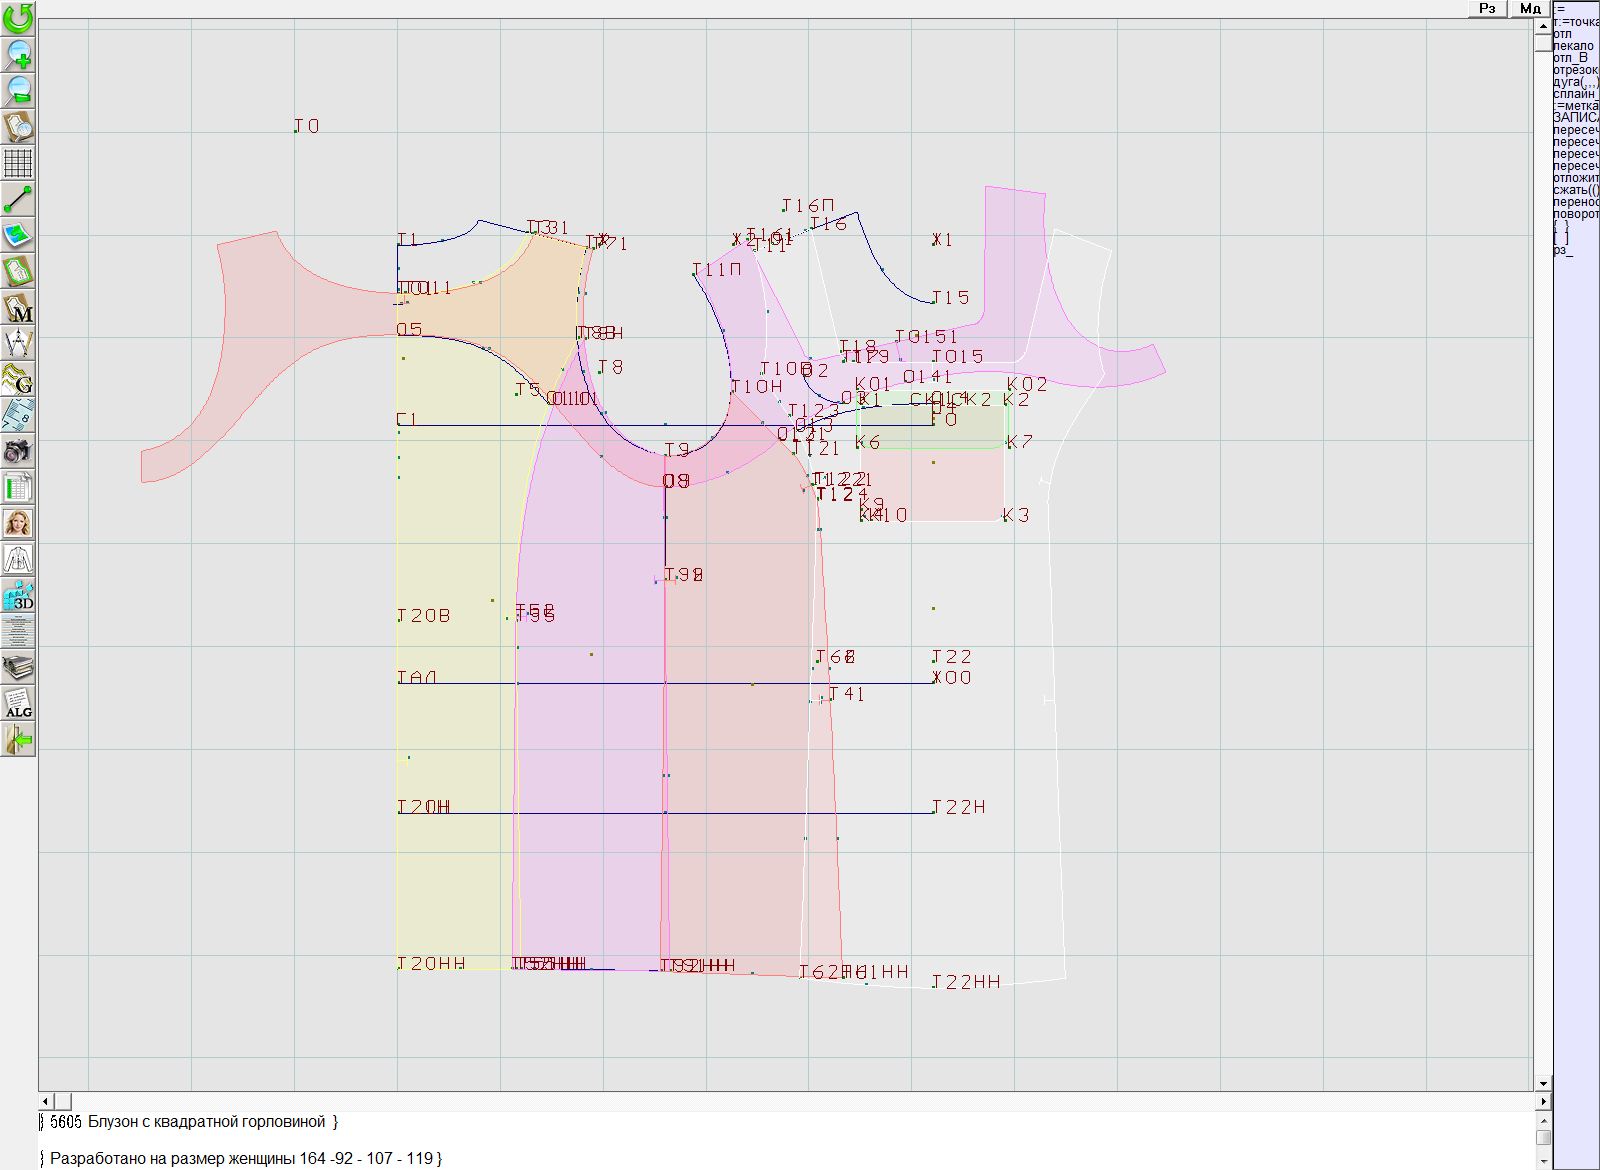Click the text line 'Блузон с квадратной горловиной'
The height and width of the screenshot is (1170, 1600).
pos(206,1122)
